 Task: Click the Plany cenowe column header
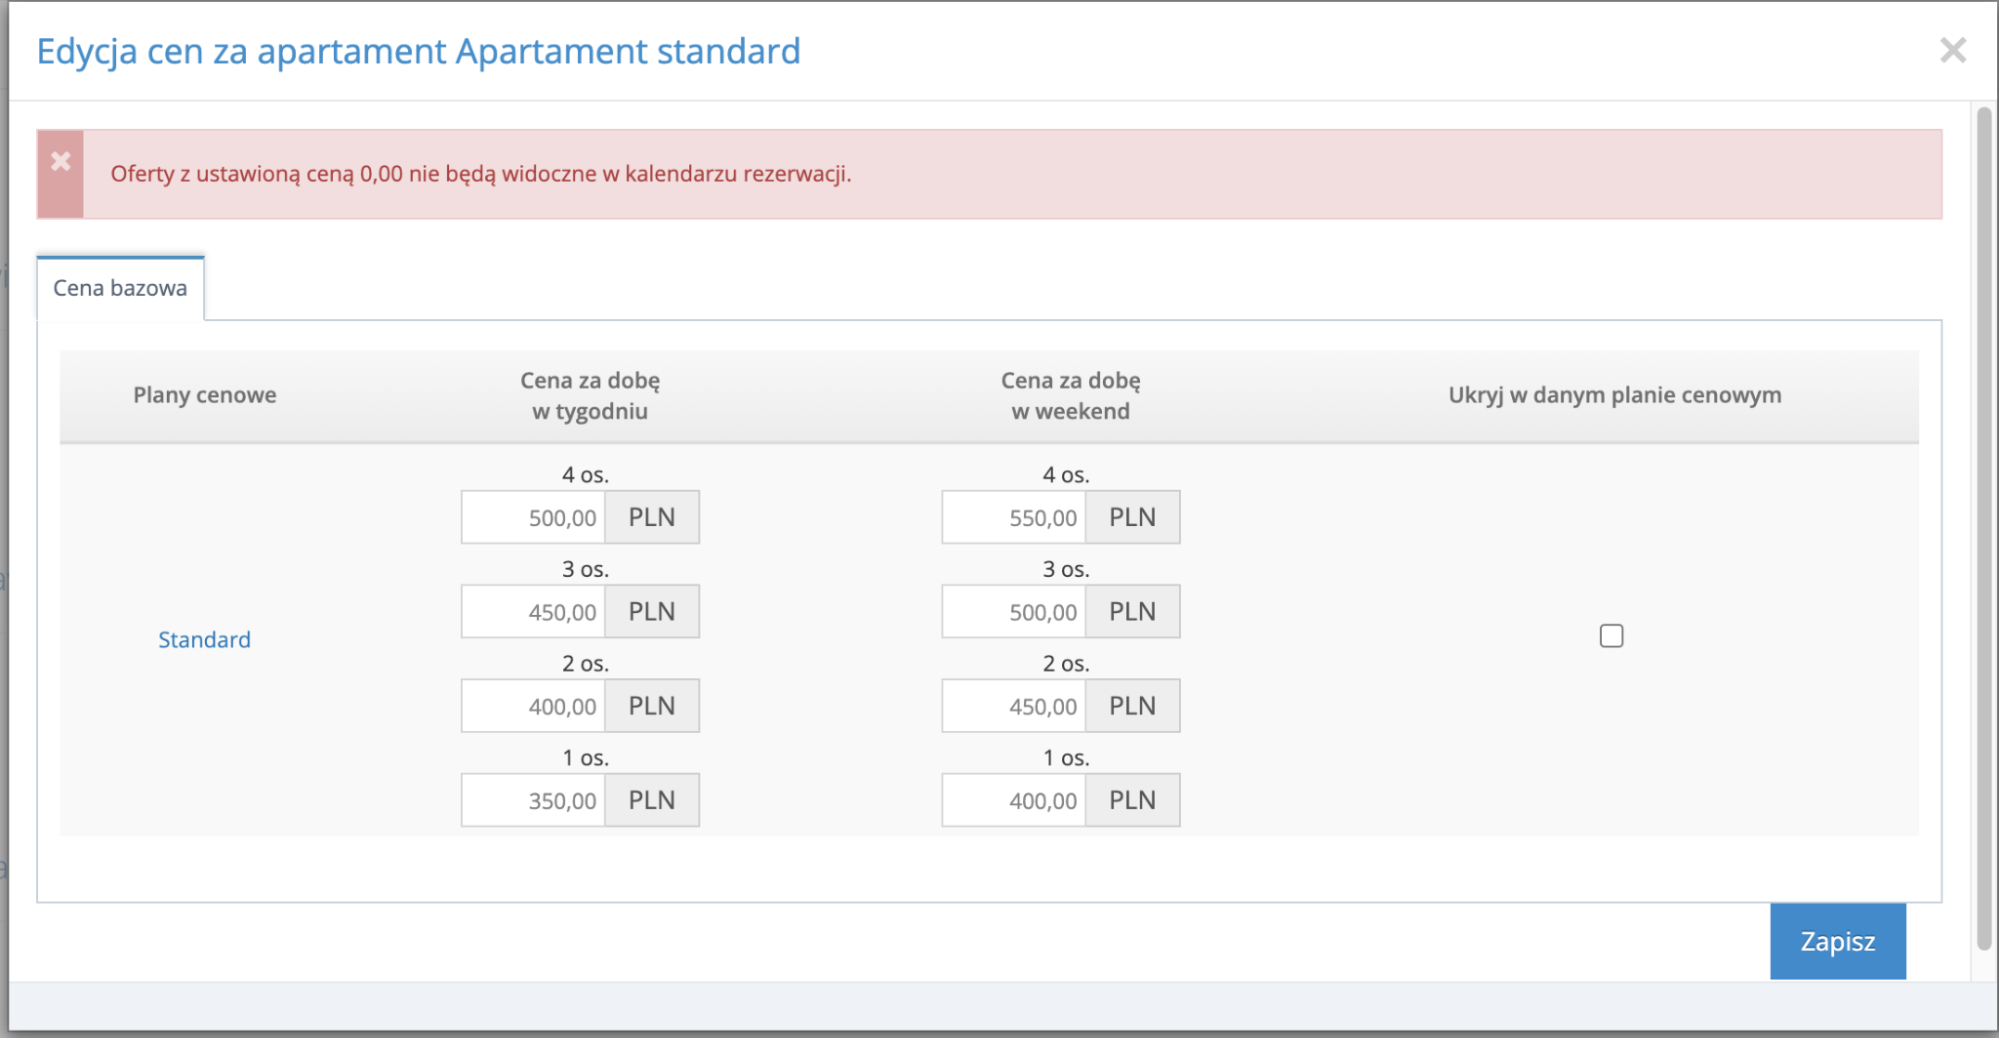[x=205, y=395]
